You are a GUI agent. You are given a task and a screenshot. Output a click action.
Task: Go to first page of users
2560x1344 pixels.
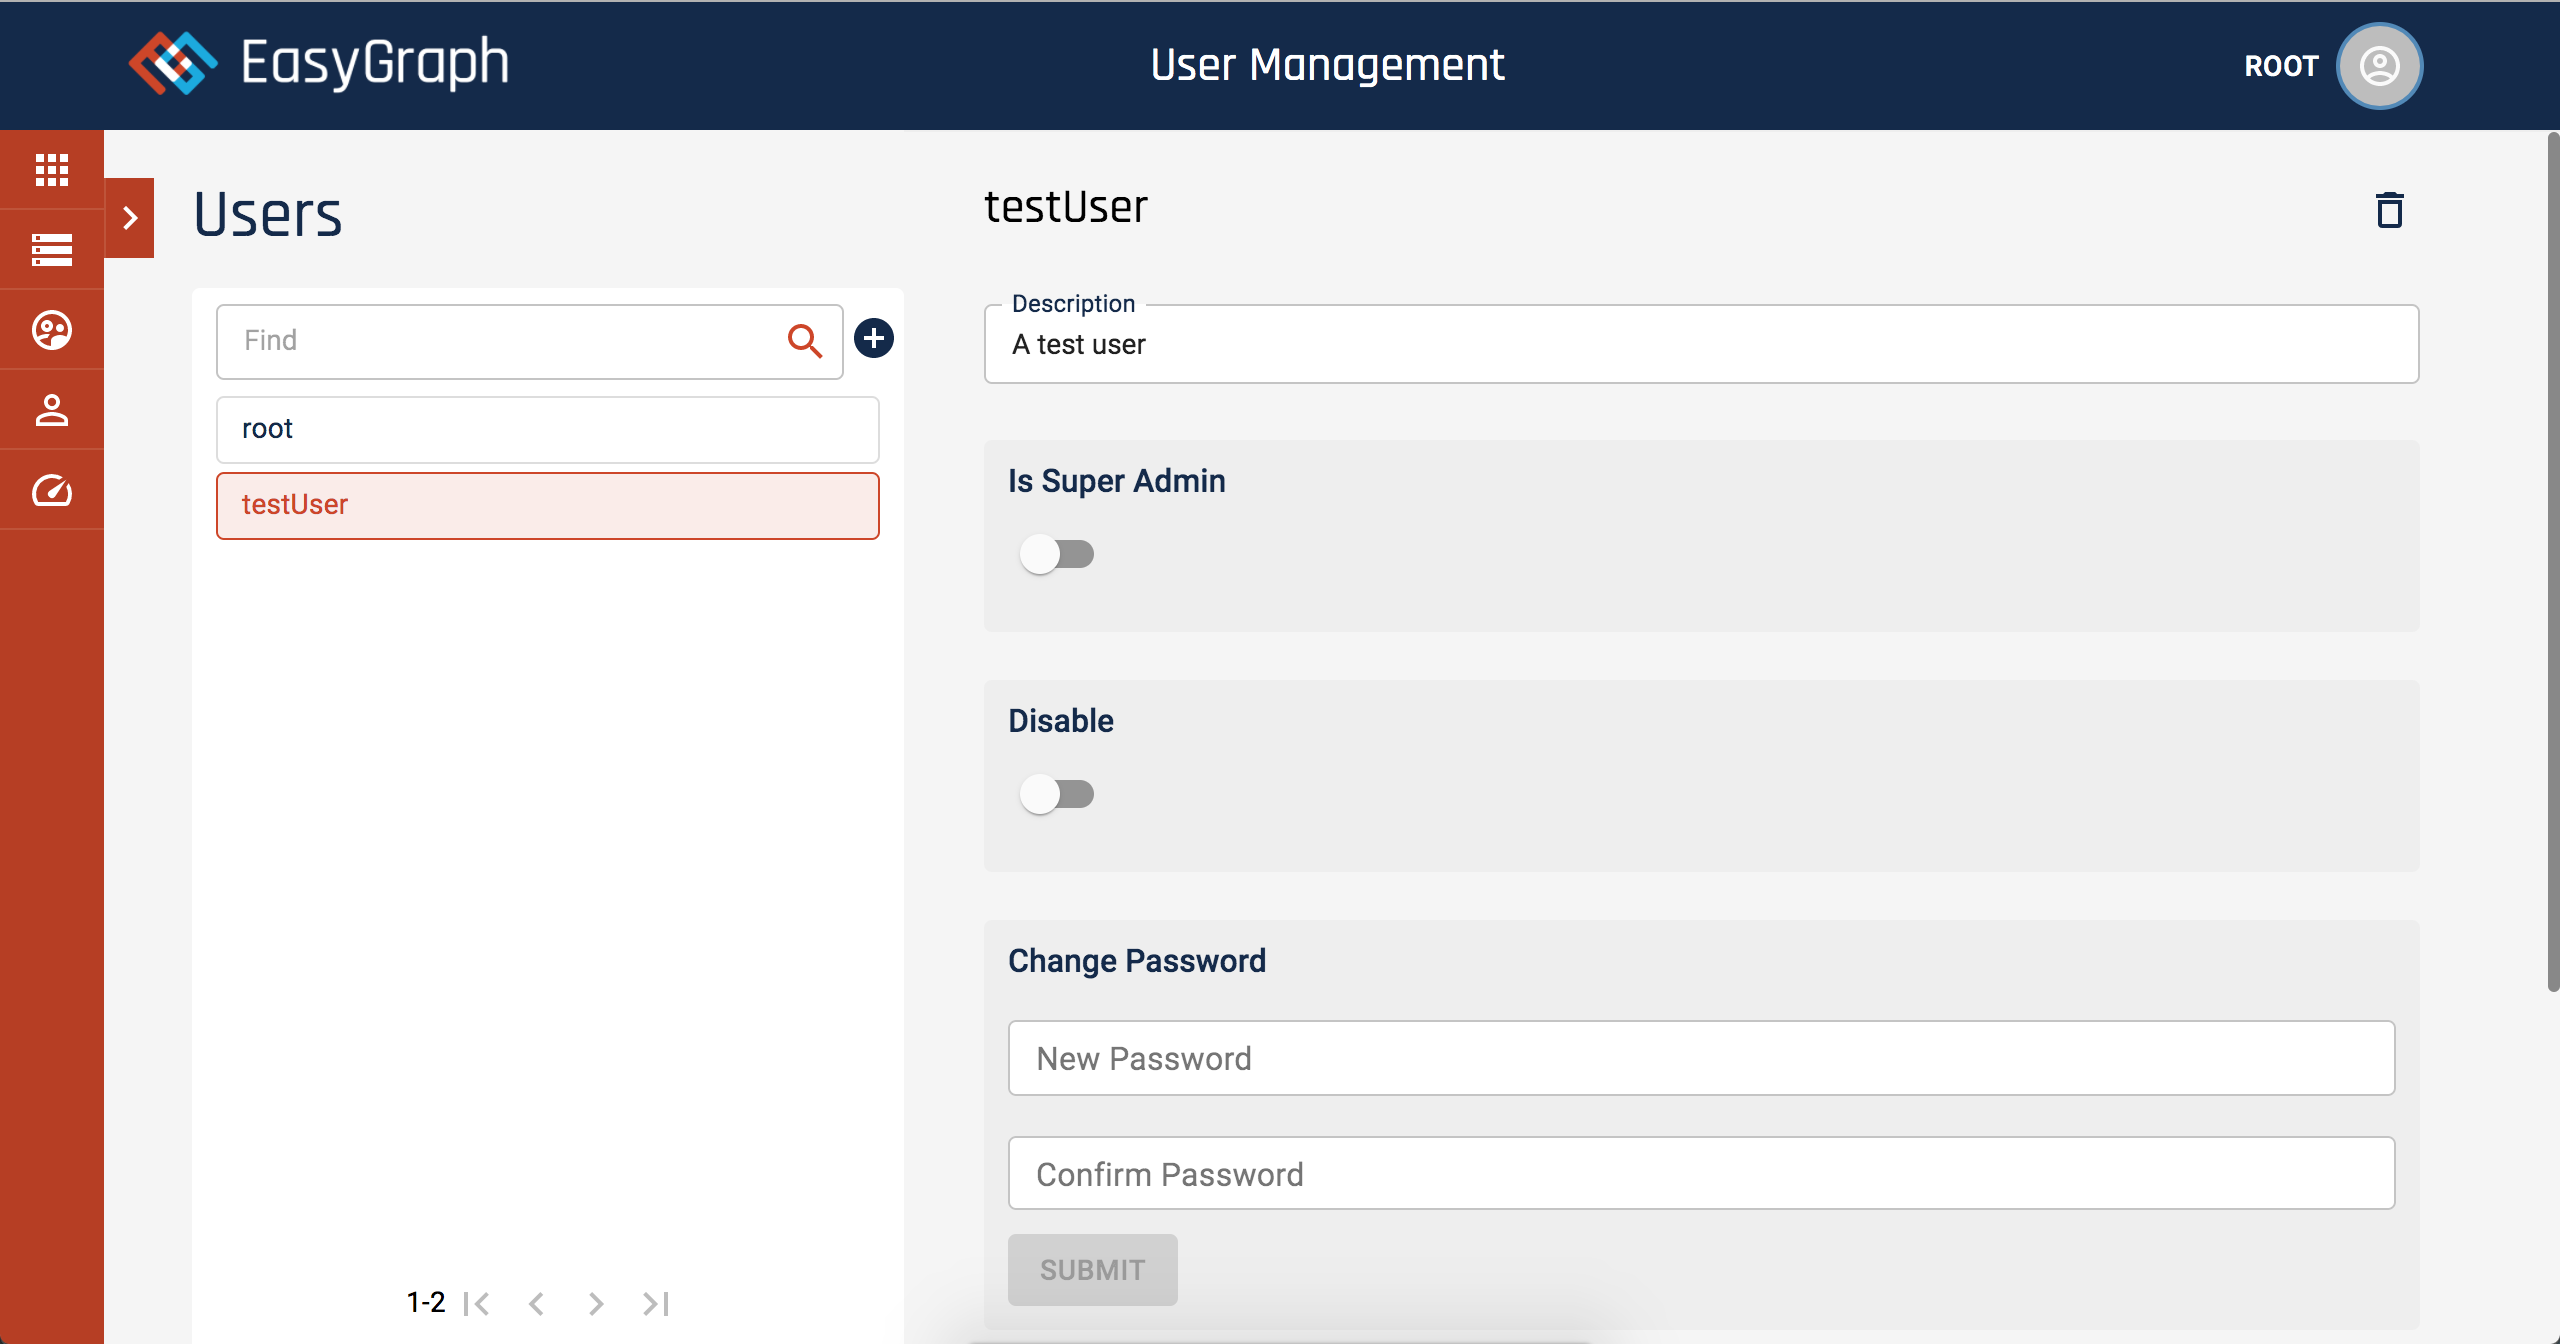(477, 1303)
